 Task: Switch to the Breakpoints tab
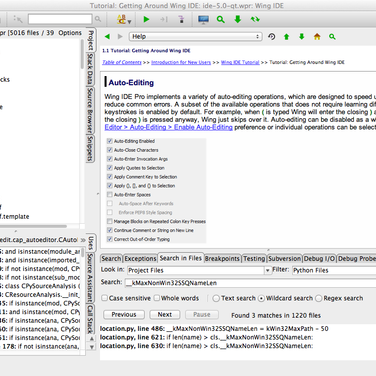[222, 258]
